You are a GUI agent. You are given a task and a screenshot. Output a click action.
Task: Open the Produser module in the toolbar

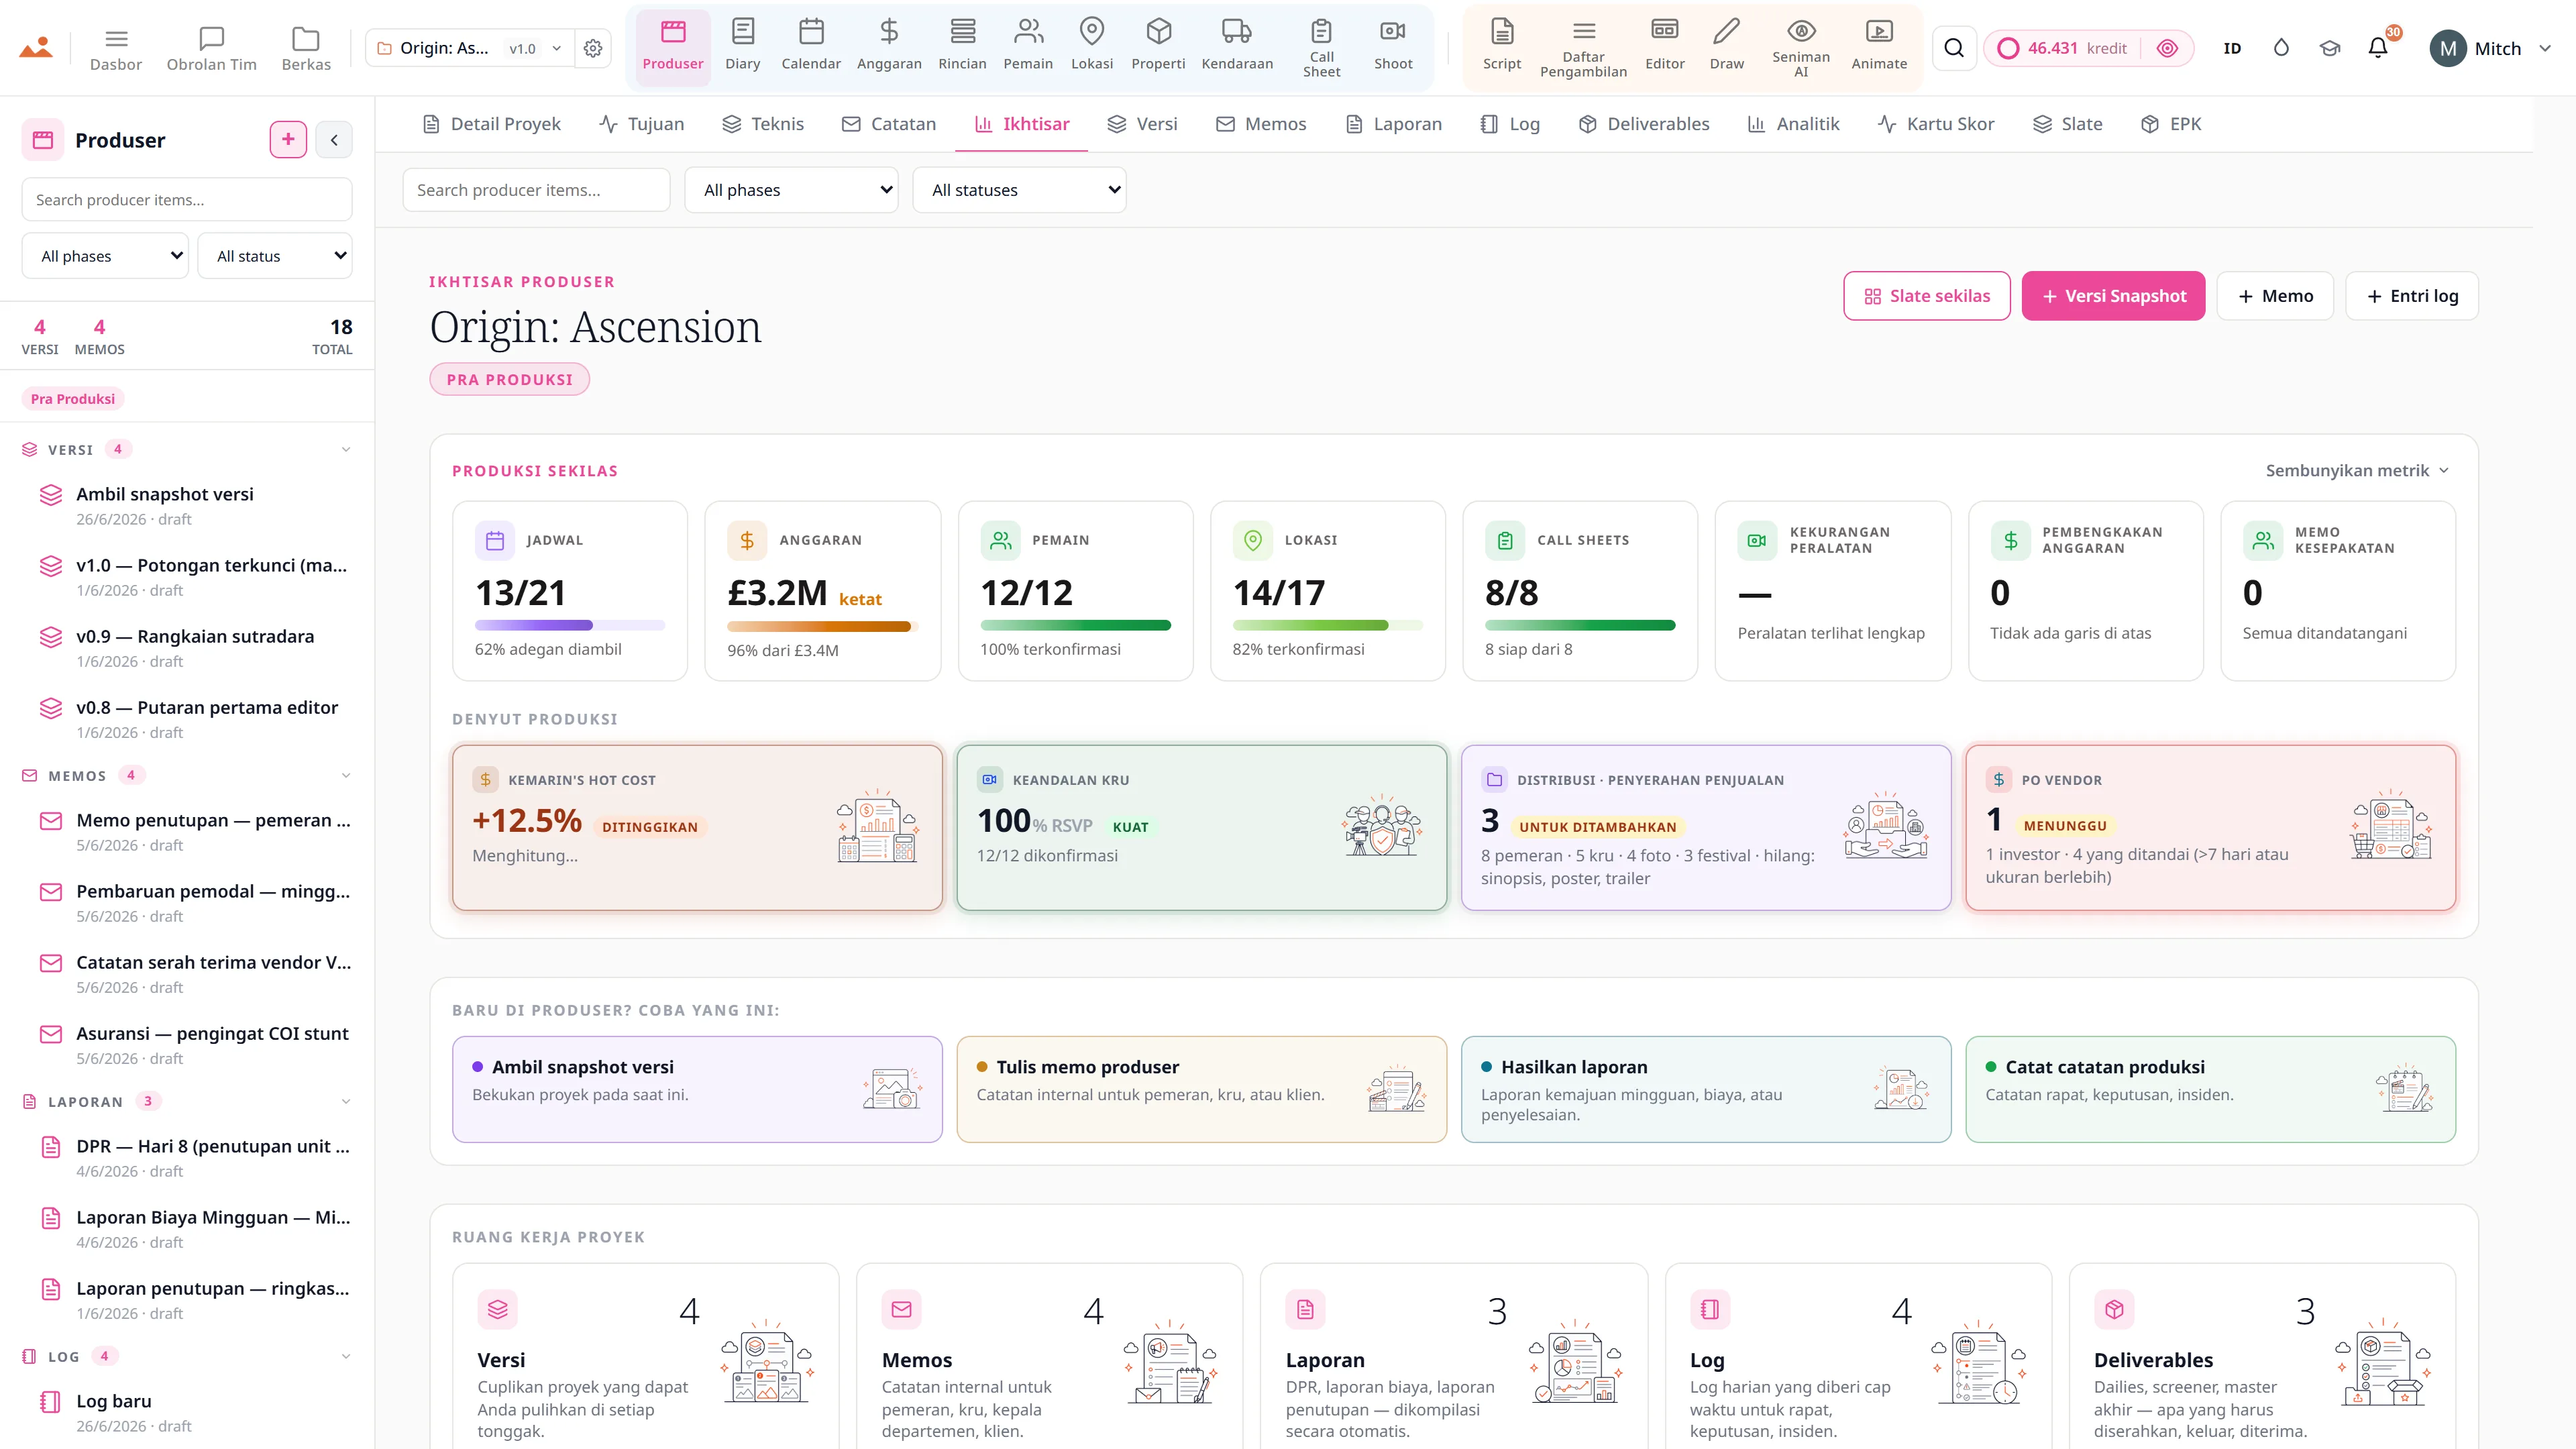[672, 47]
